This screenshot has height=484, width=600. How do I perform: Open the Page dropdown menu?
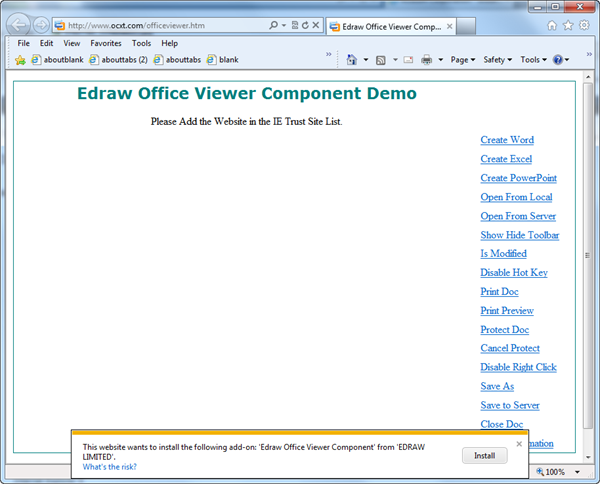coord(463,60)
